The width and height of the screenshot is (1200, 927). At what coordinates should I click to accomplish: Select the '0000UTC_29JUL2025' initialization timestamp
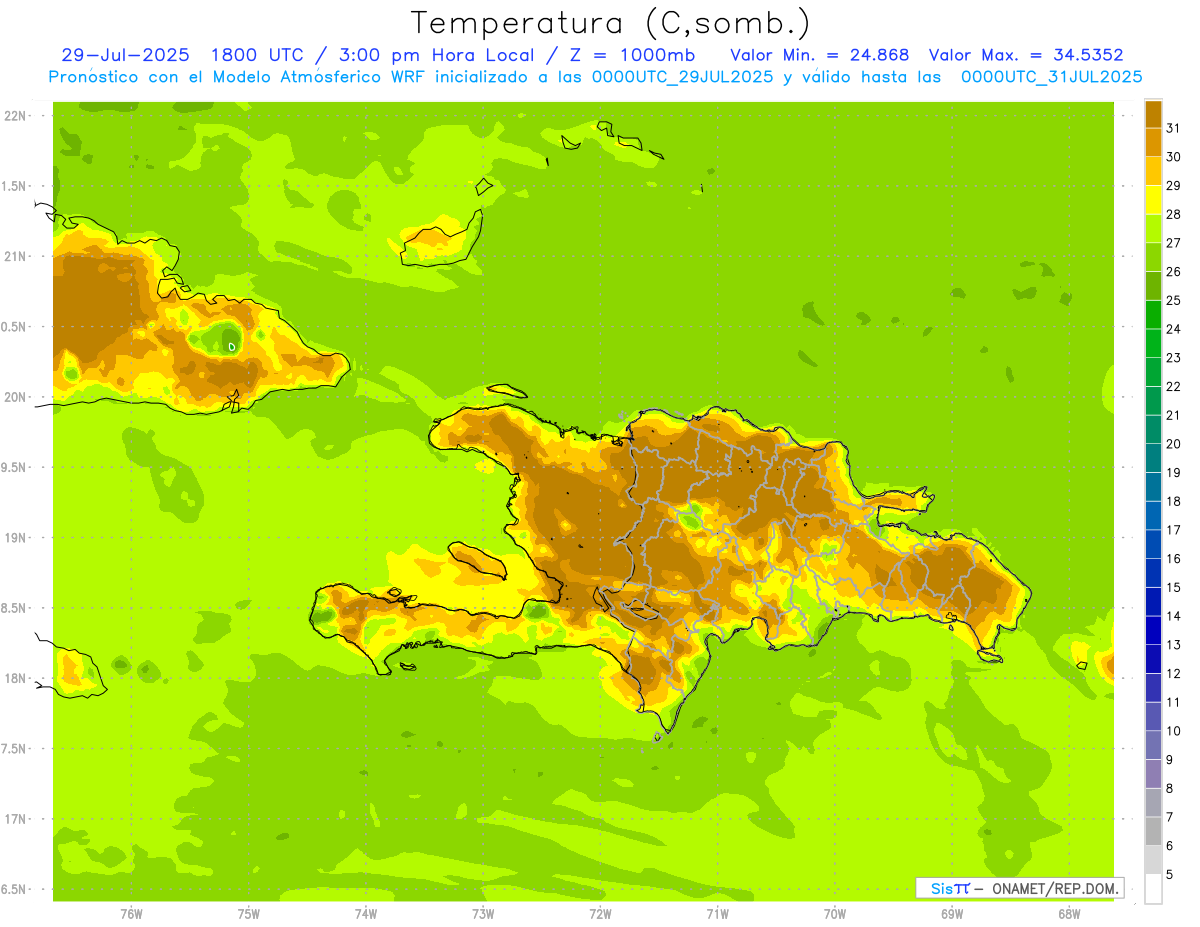pos(683,77)
